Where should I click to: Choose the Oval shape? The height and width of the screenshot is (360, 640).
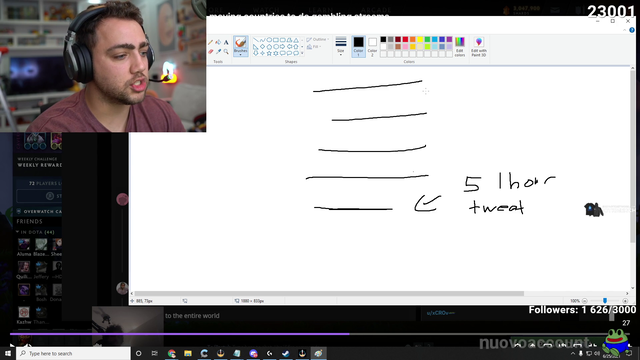tap(269, 40)
